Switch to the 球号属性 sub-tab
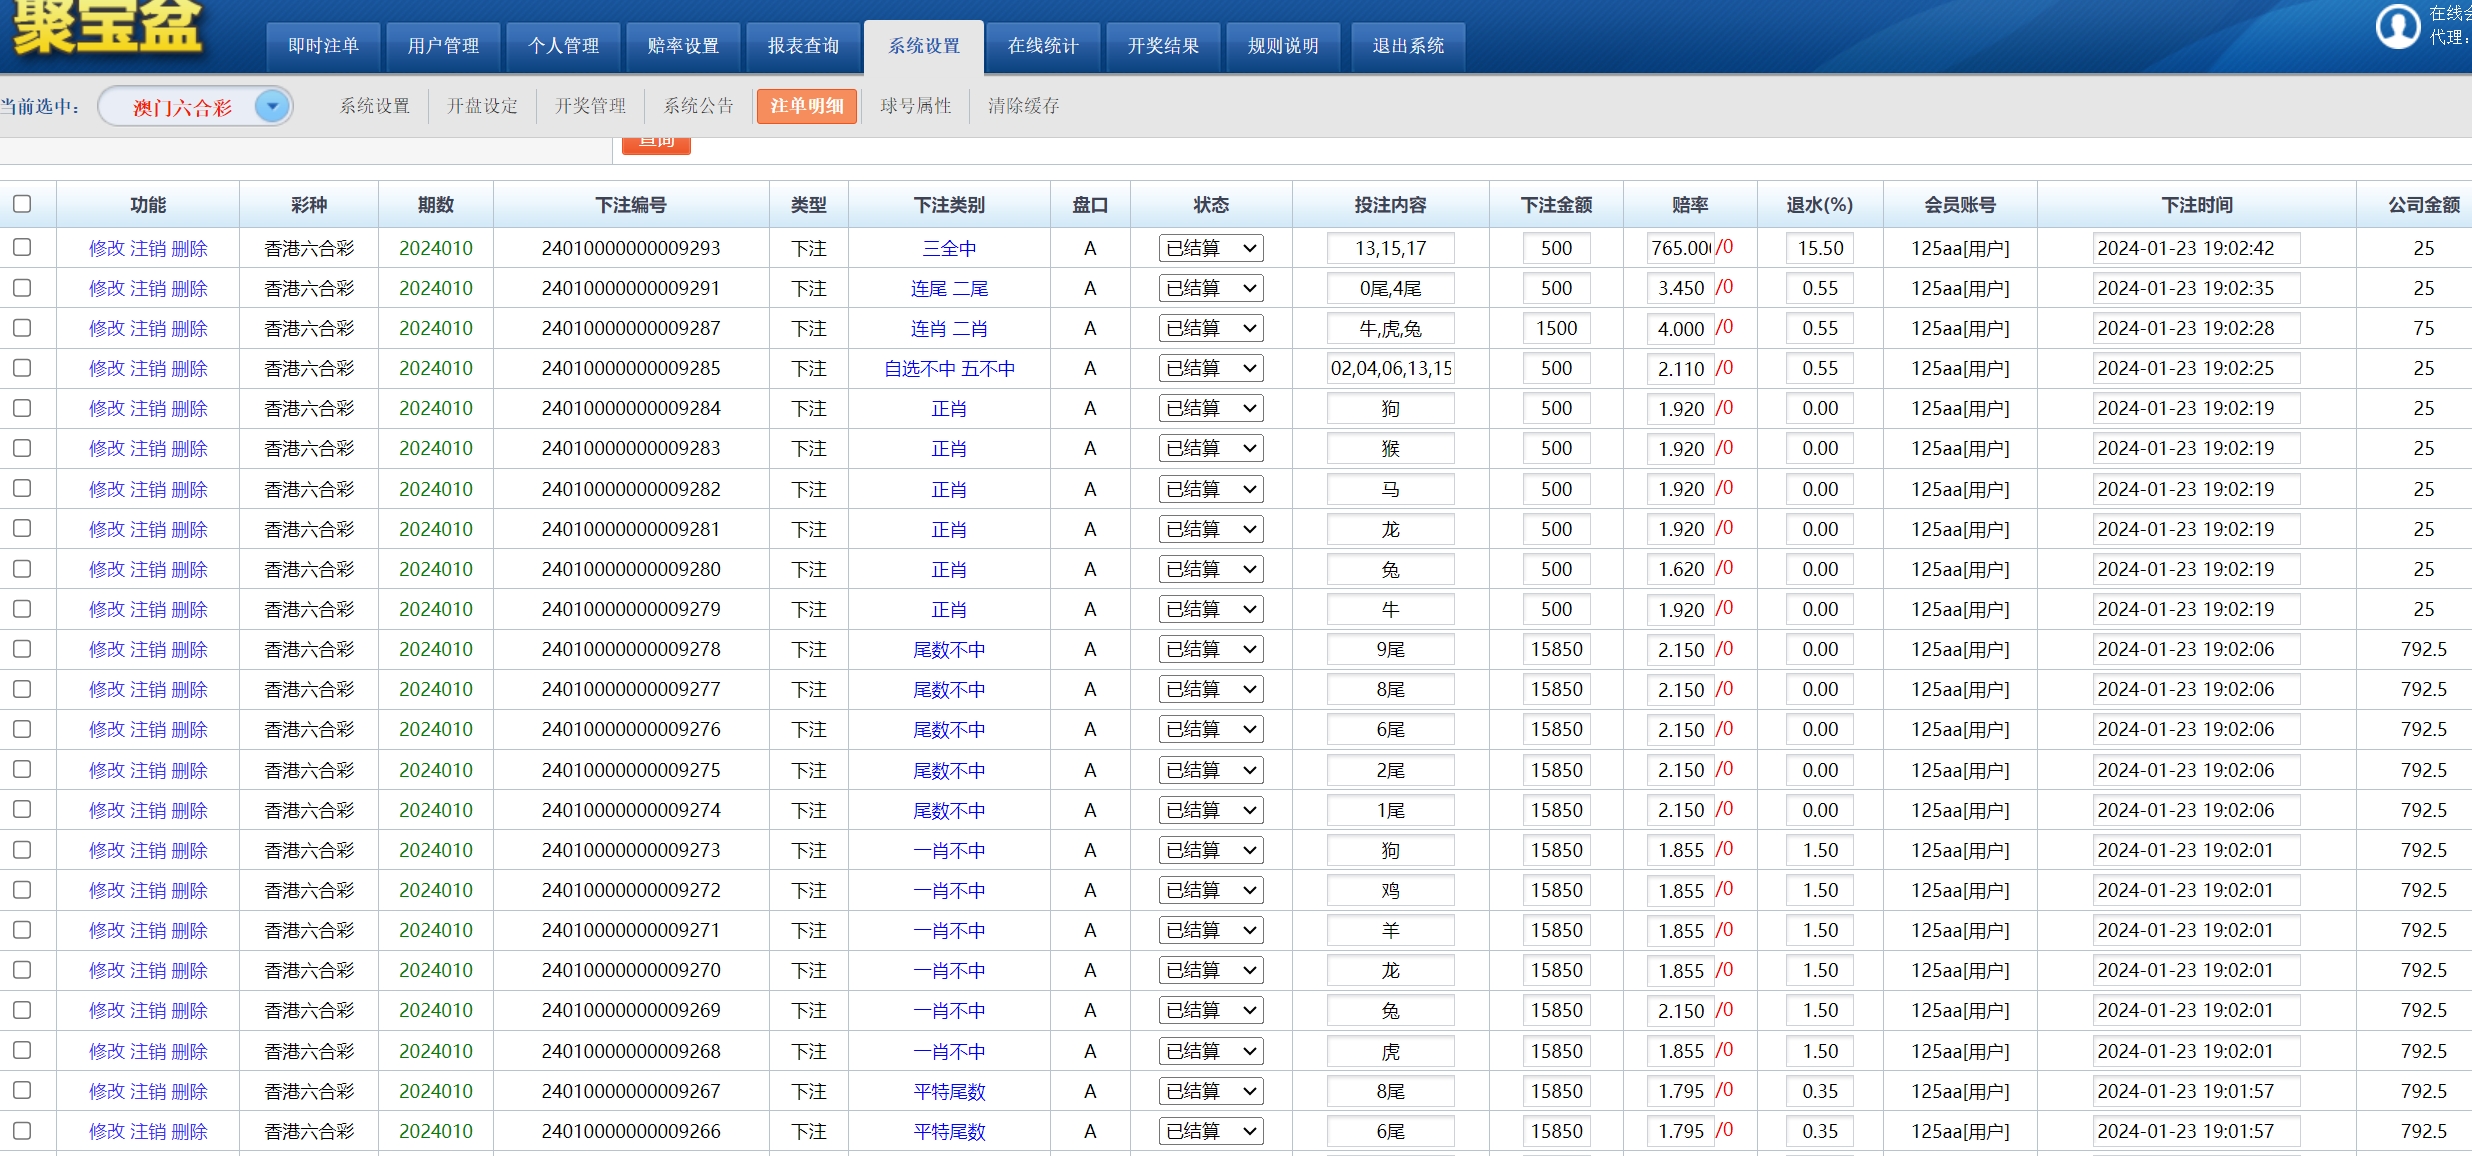Viewport: 2472px width, 1156px height. click(916, 106)
